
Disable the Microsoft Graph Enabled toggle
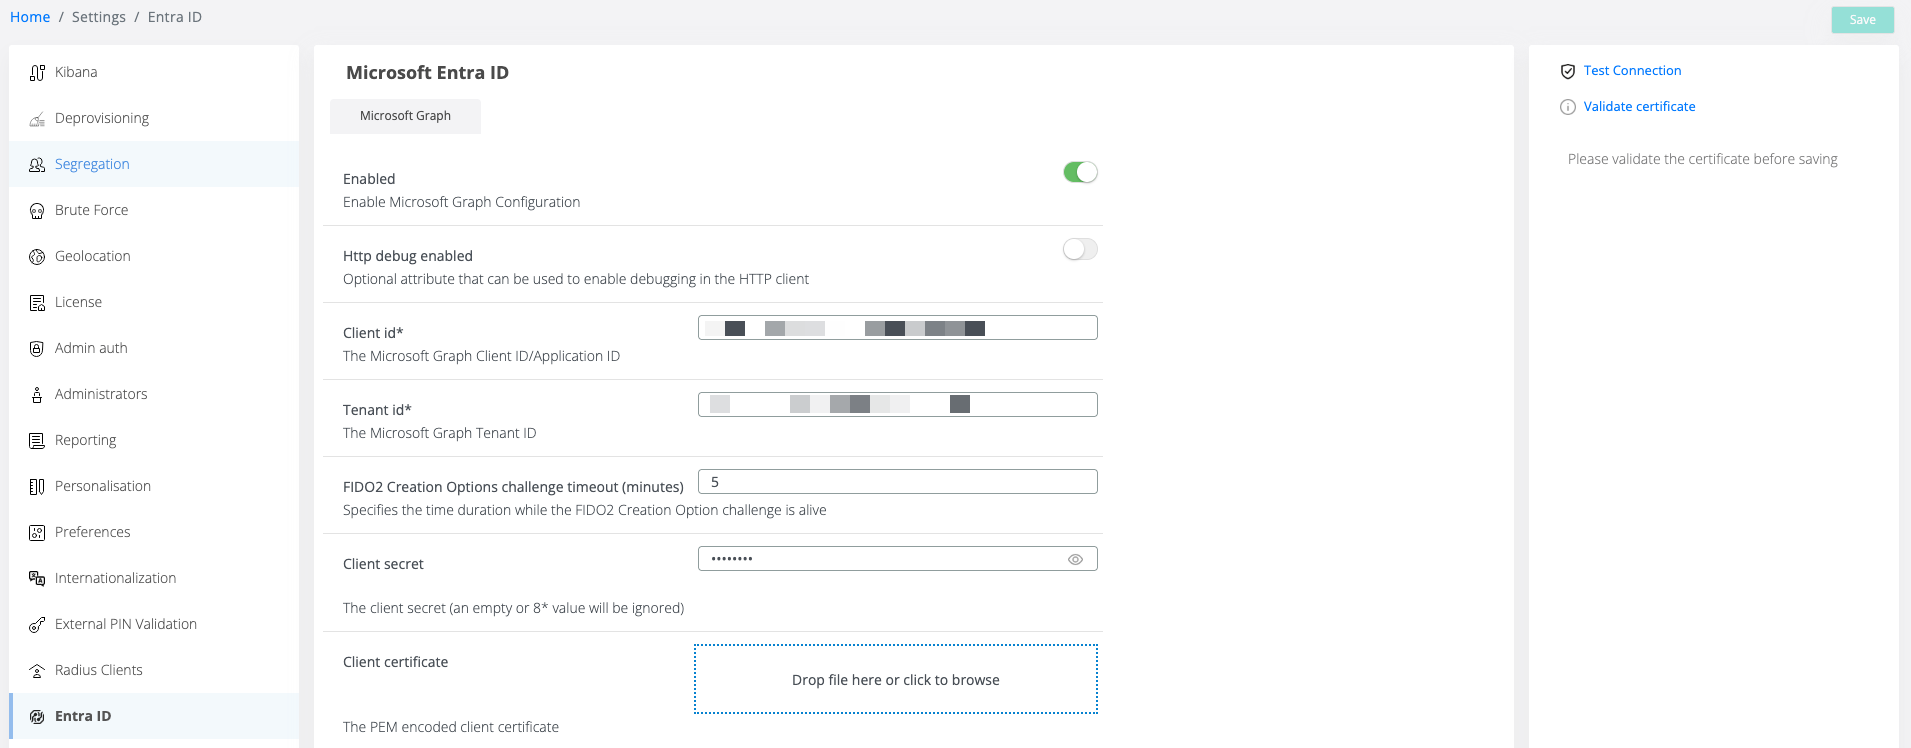(1080, 173)
